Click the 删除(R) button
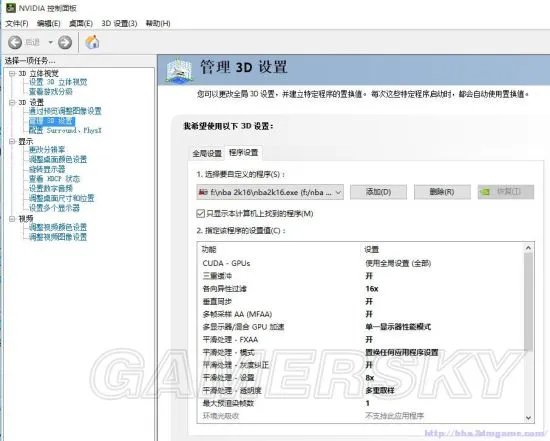 tap(442, 192)
